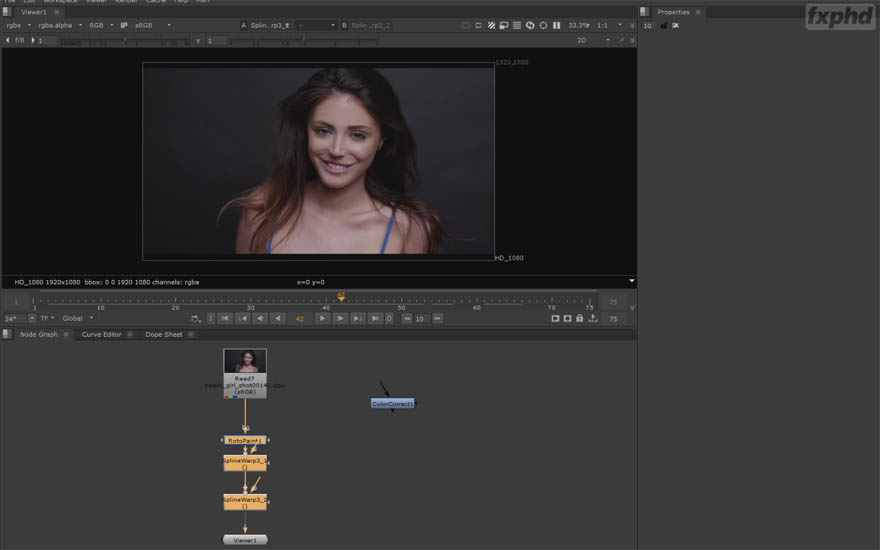The image size is (880, 550).
Task: Toggle proxy mode icon in viewer toolbar
Action: coord(478,25)
